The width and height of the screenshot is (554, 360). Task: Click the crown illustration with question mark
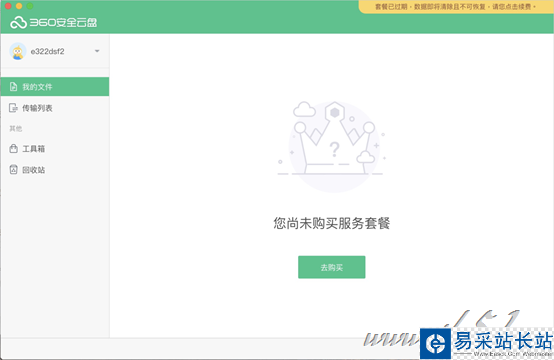pos(331,146)
